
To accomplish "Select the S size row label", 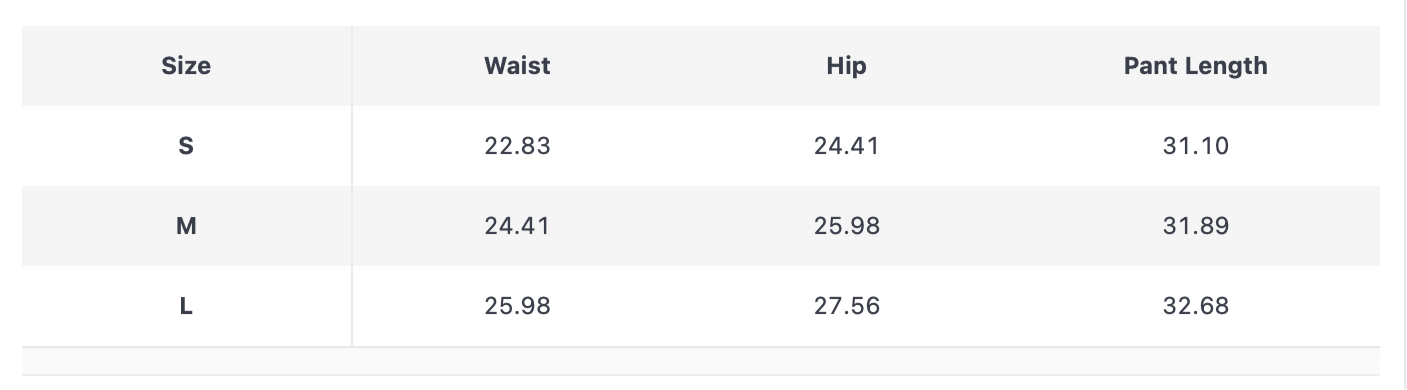I will (x=186, y=146).
